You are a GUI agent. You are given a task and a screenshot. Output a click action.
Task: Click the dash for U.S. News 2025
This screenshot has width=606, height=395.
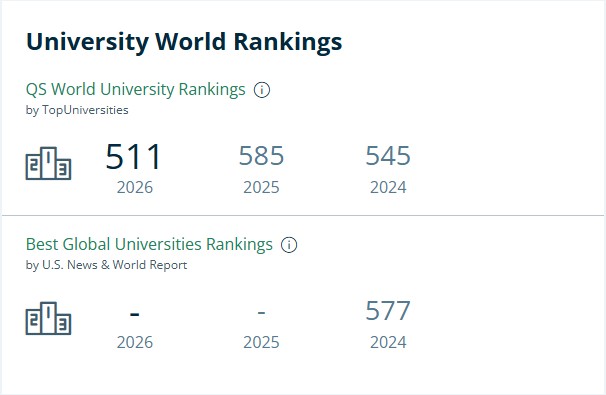[x=261, y=312]
